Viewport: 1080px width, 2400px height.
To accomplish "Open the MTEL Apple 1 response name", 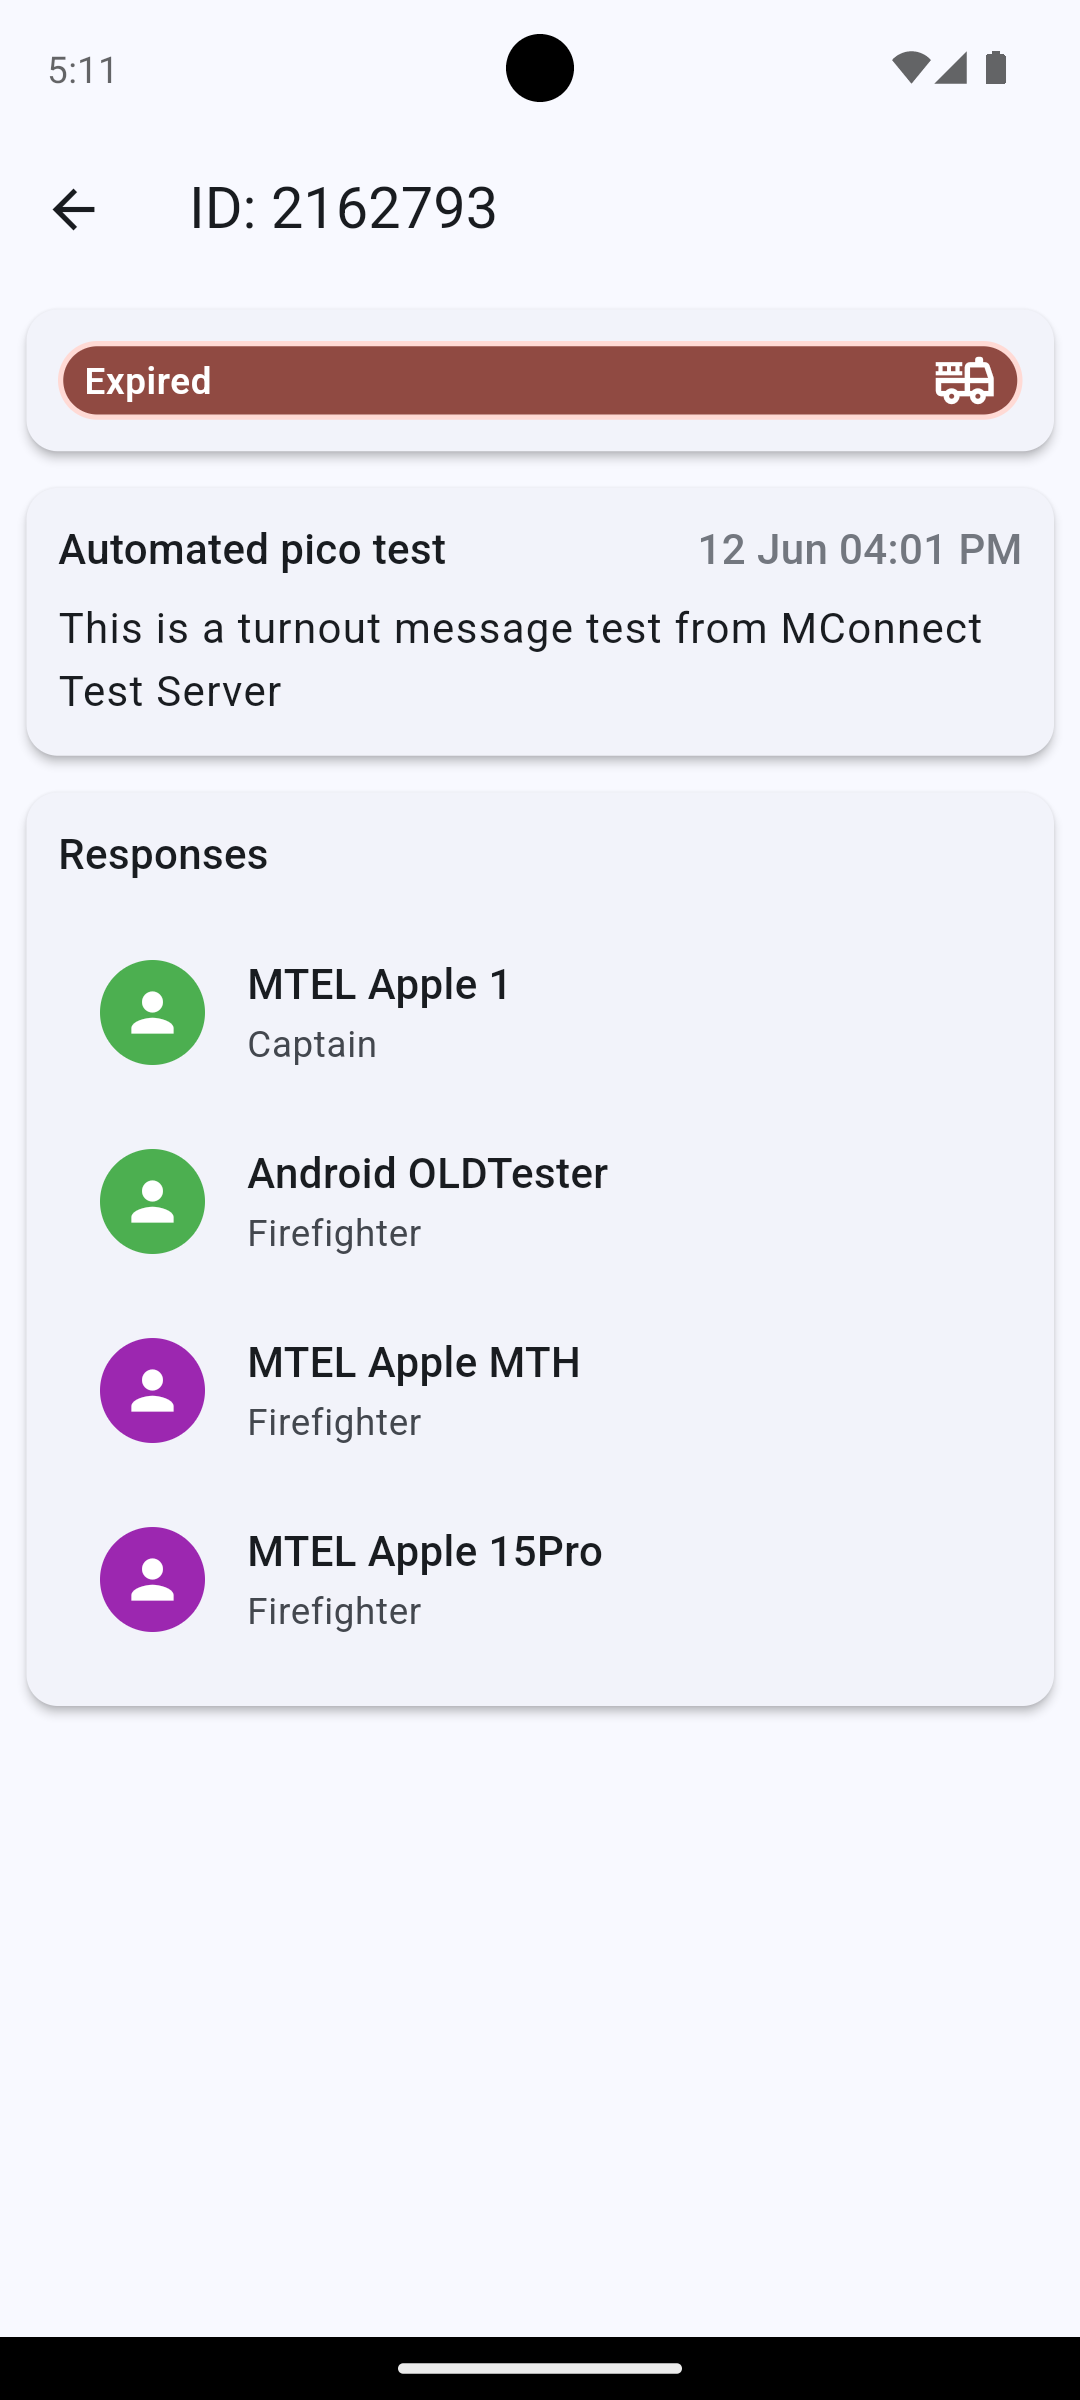I will pyautogui.click(x=379, y=985).
